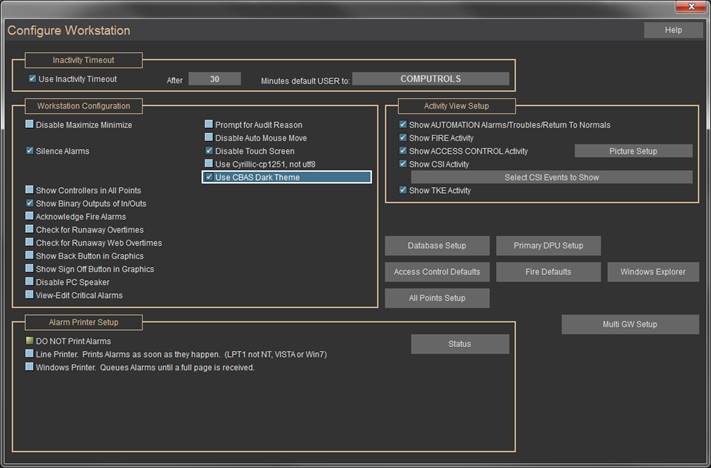Click the alarm printer Status button

460,344
